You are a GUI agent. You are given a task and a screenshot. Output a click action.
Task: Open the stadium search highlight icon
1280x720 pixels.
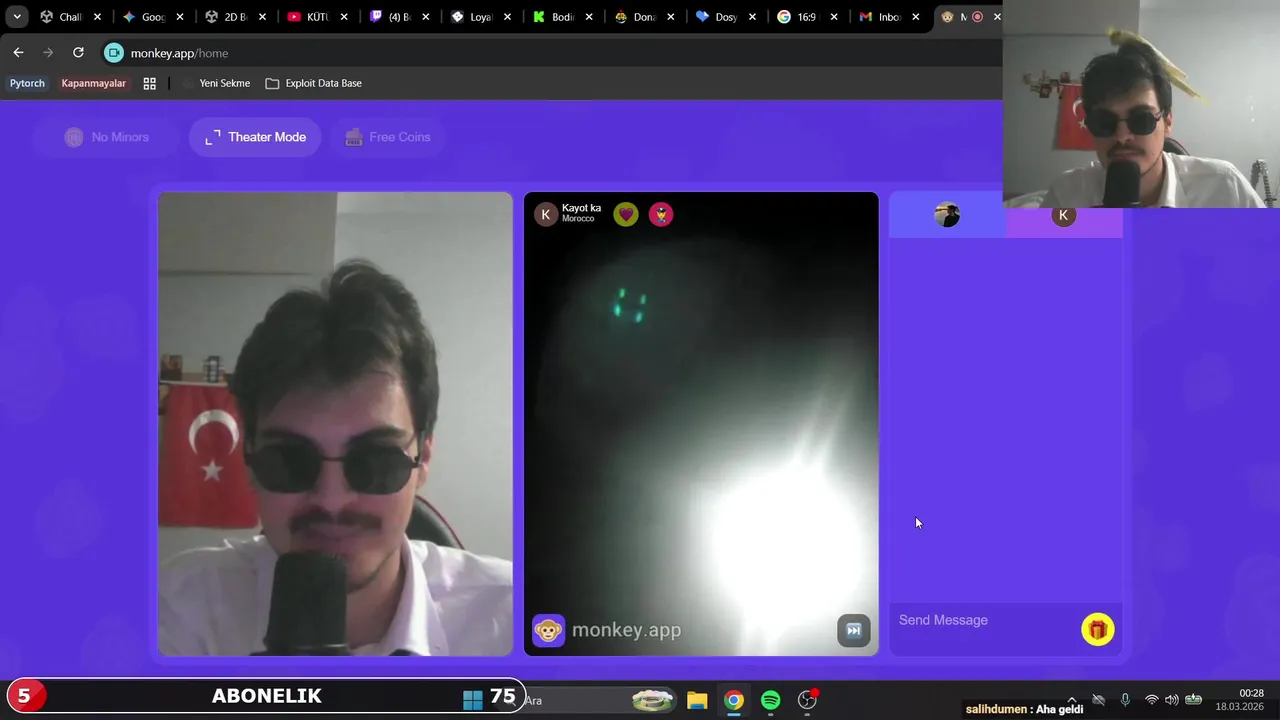click(x=652, y=700)
